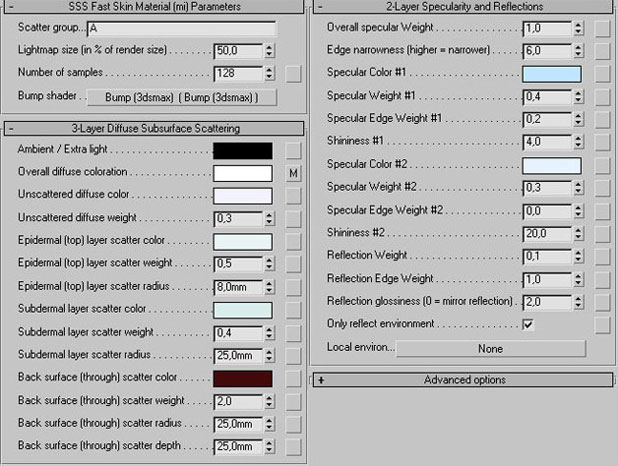Open the Overall diffuse coloration color swatch
The image size is (618, 466).
coord(243,173)
